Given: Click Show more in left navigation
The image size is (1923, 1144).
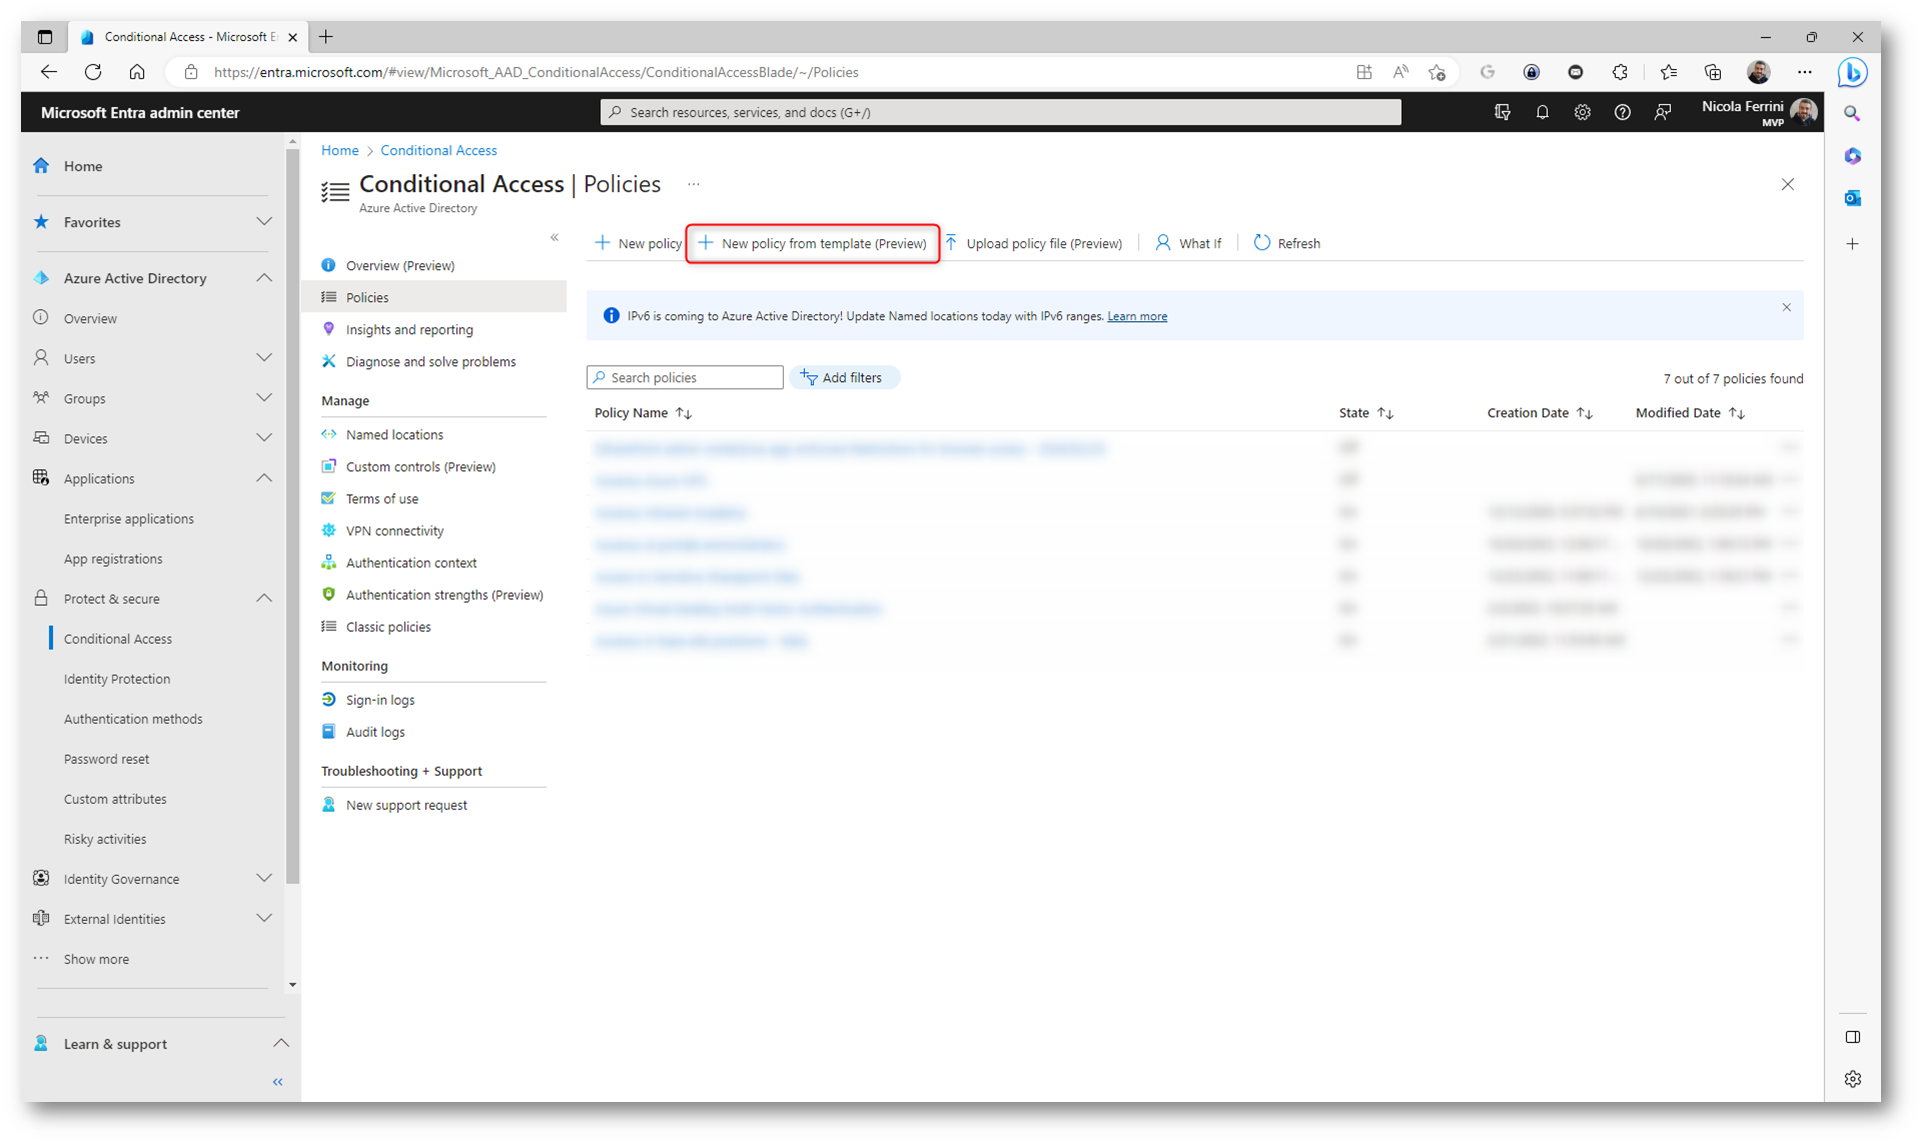Looking at the screenshot, I should (x=96, y=958).
